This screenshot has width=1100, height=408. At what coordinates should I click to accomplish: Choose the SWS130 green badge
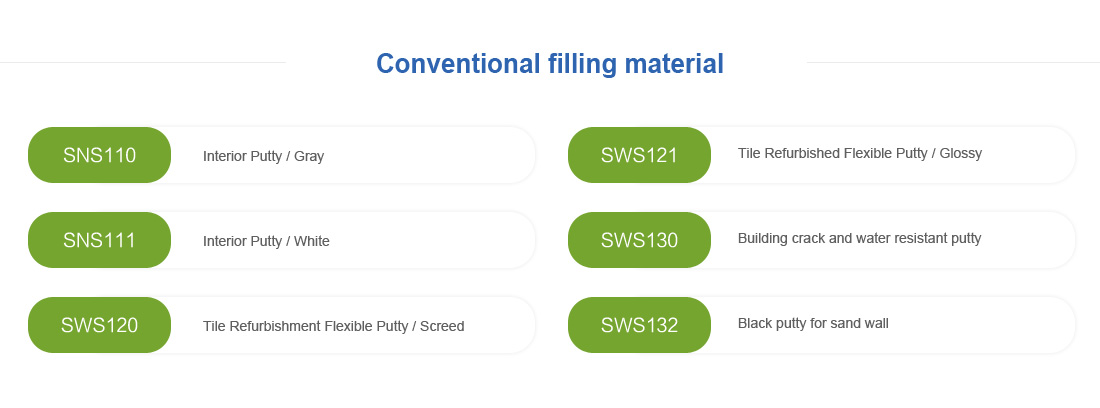click(x=639, y=240)
